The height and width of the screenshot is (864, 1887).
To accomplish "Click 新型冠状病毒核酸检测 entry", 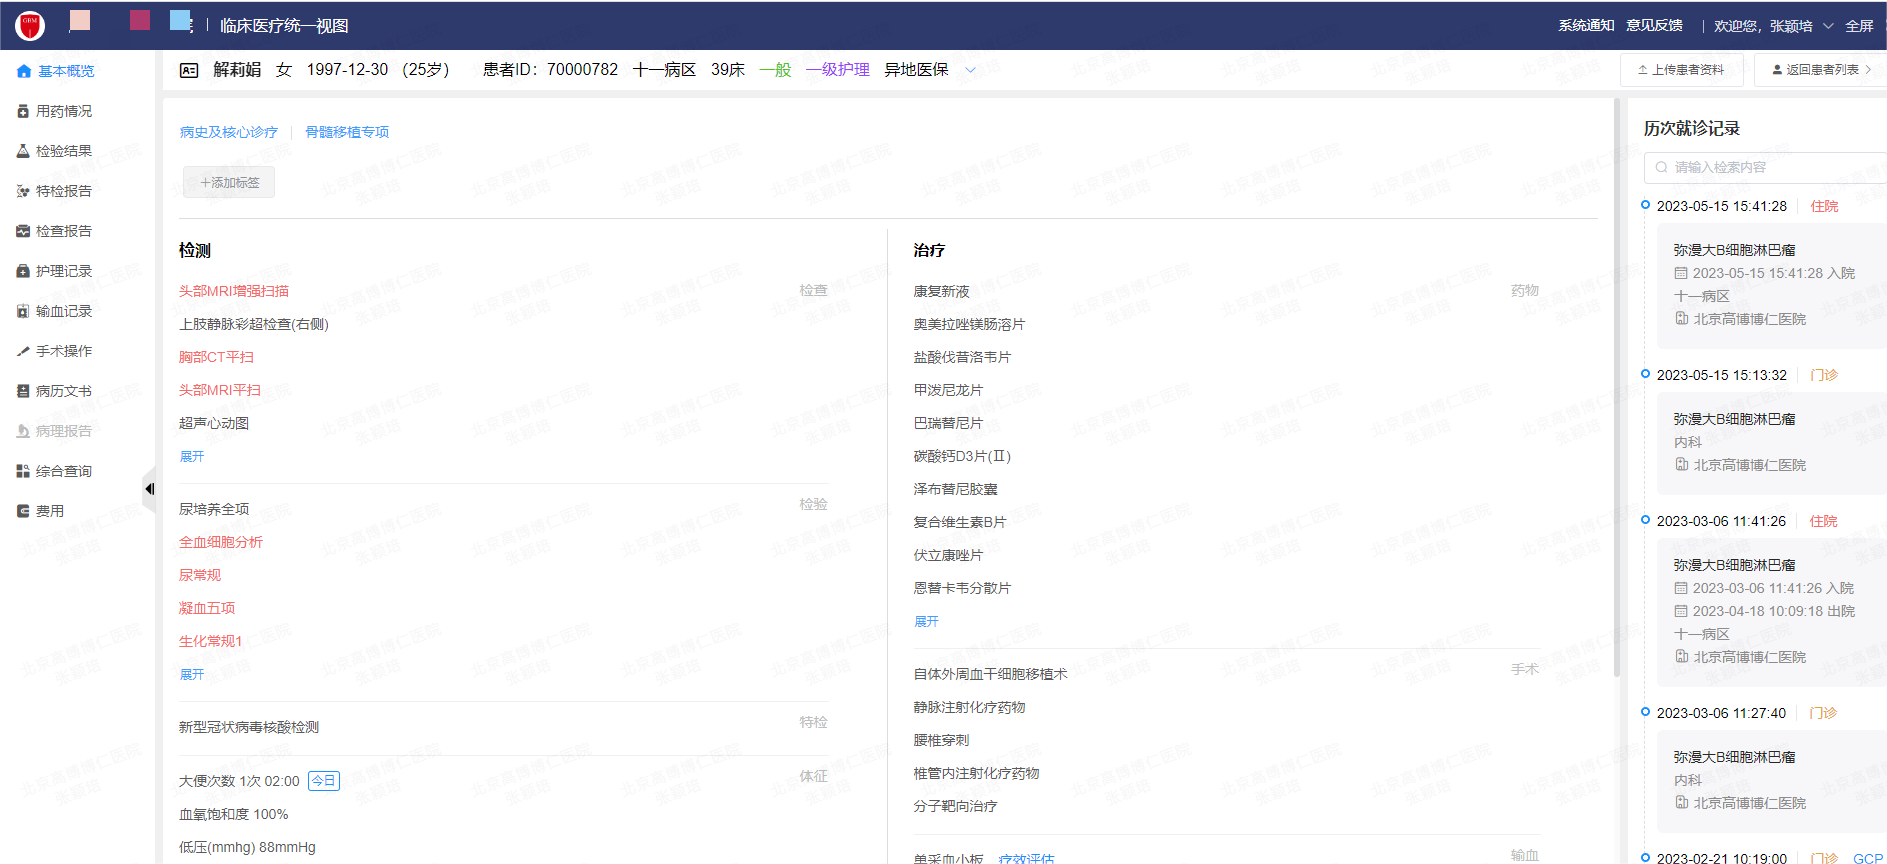I will pyautogui.click(x=249, y=727).
